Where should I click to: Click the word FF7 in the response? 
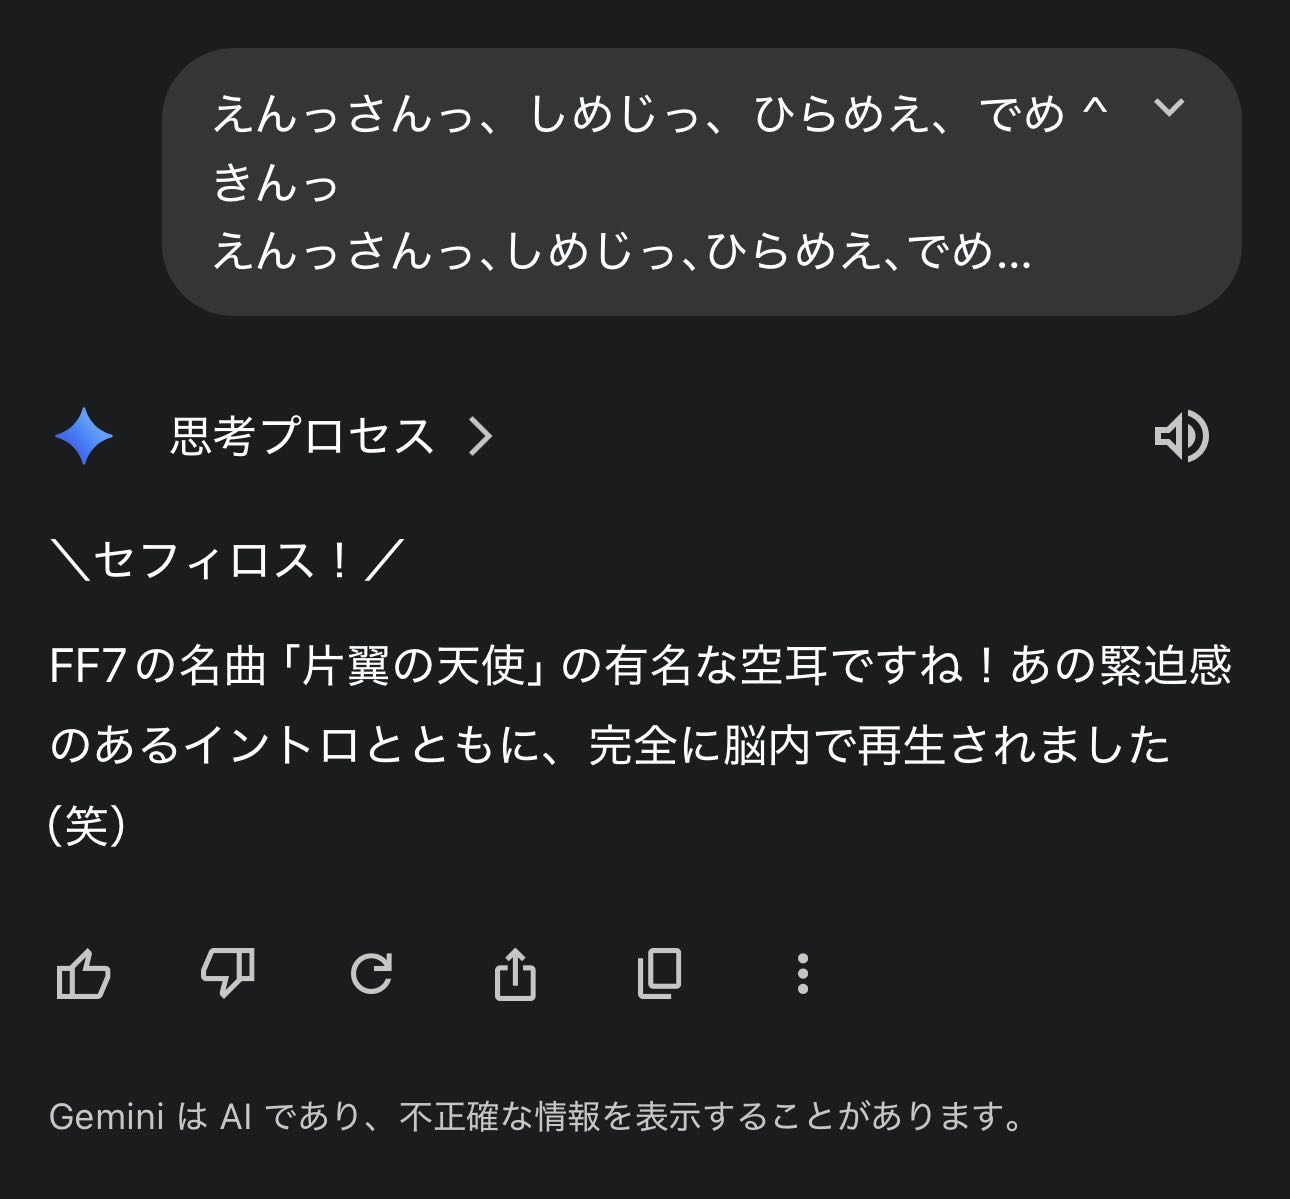(88, 666)
